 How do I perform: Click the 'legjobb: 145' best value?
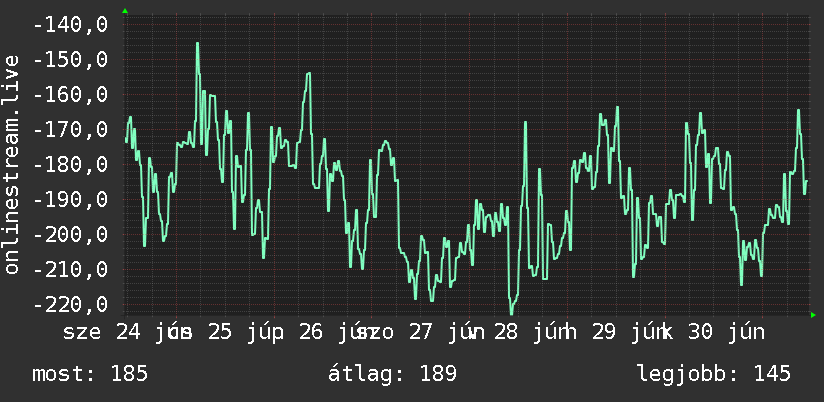coord(714,374)
